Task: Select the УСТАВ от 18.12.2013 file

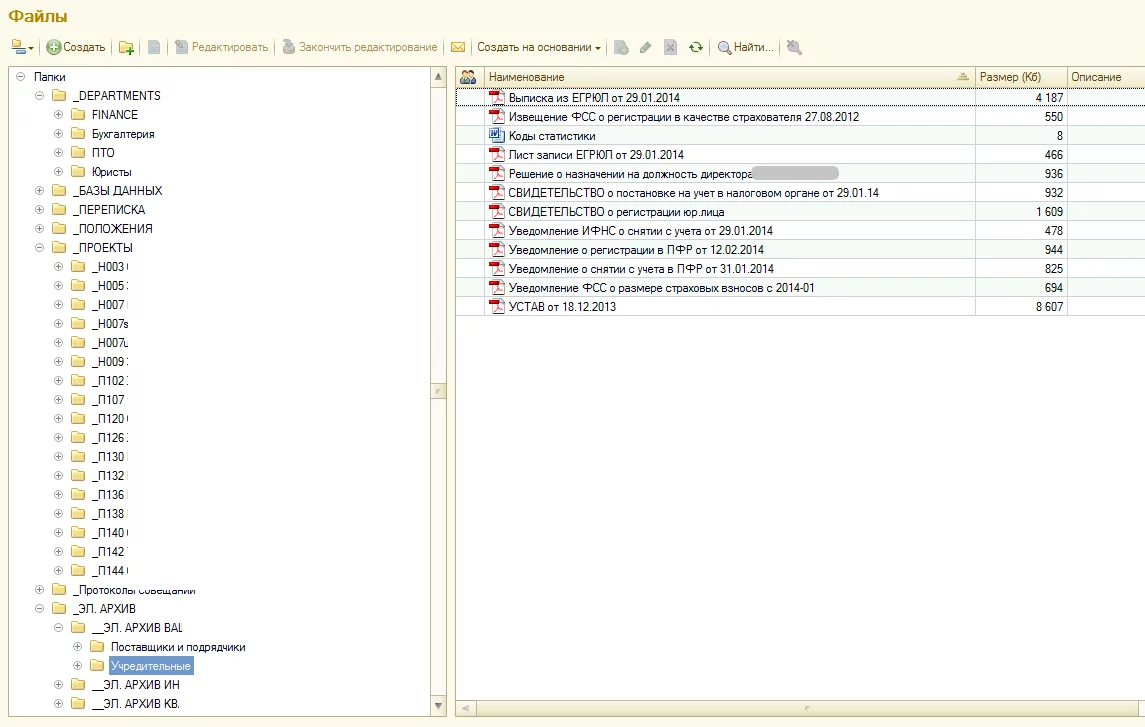Action: 561,307
